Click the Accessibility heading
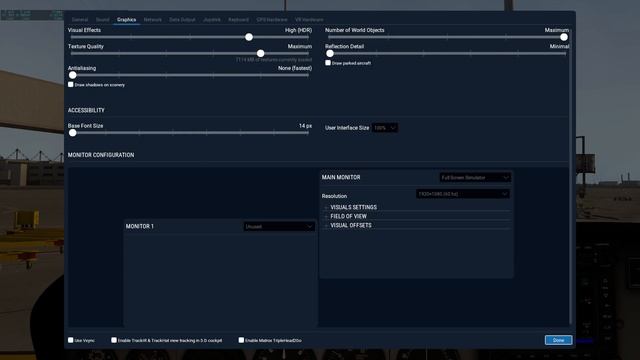The image size is (640, 360). pyautogui.click(x=86, y=110)
